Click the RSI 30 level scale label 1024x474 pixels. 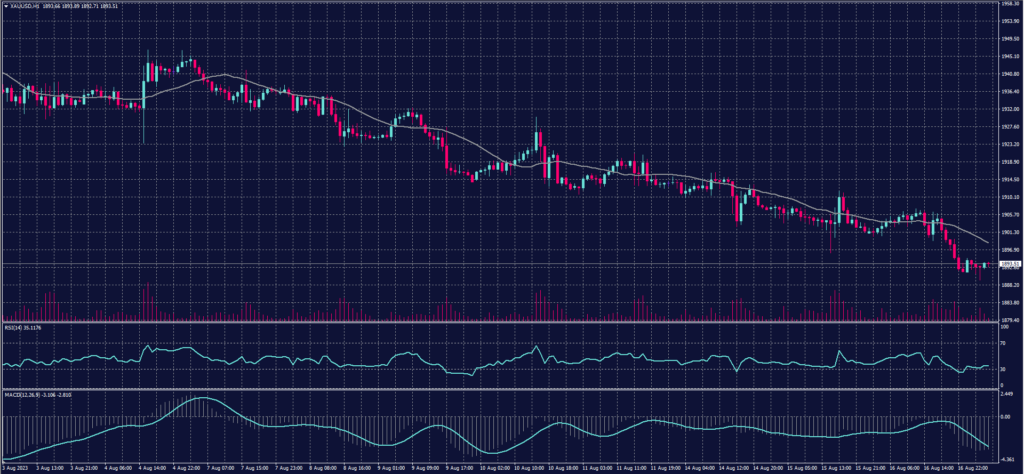[1000, 368]
